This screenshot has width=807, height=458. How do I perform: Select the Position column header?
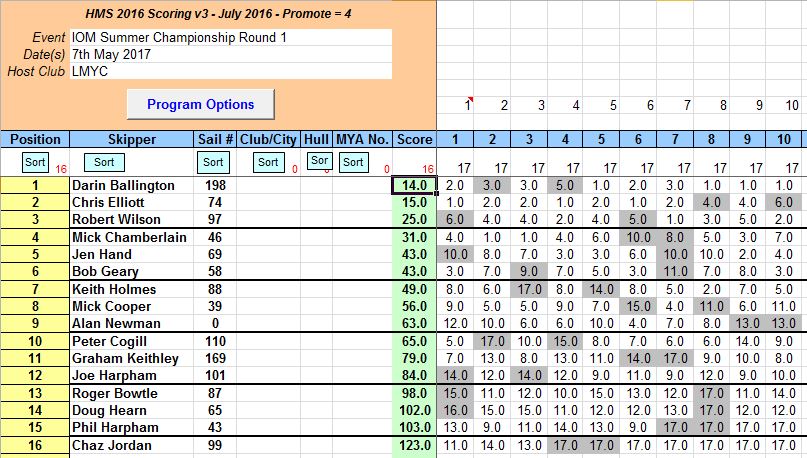pyautogui.click(x=33, y=139)
